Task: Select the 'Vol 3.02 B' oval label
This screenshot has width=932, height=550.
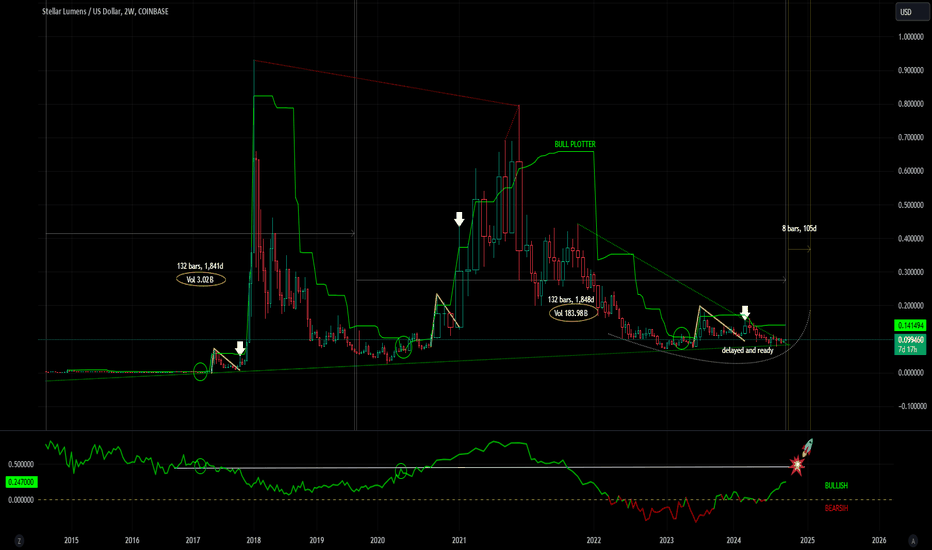Action: 201,279
